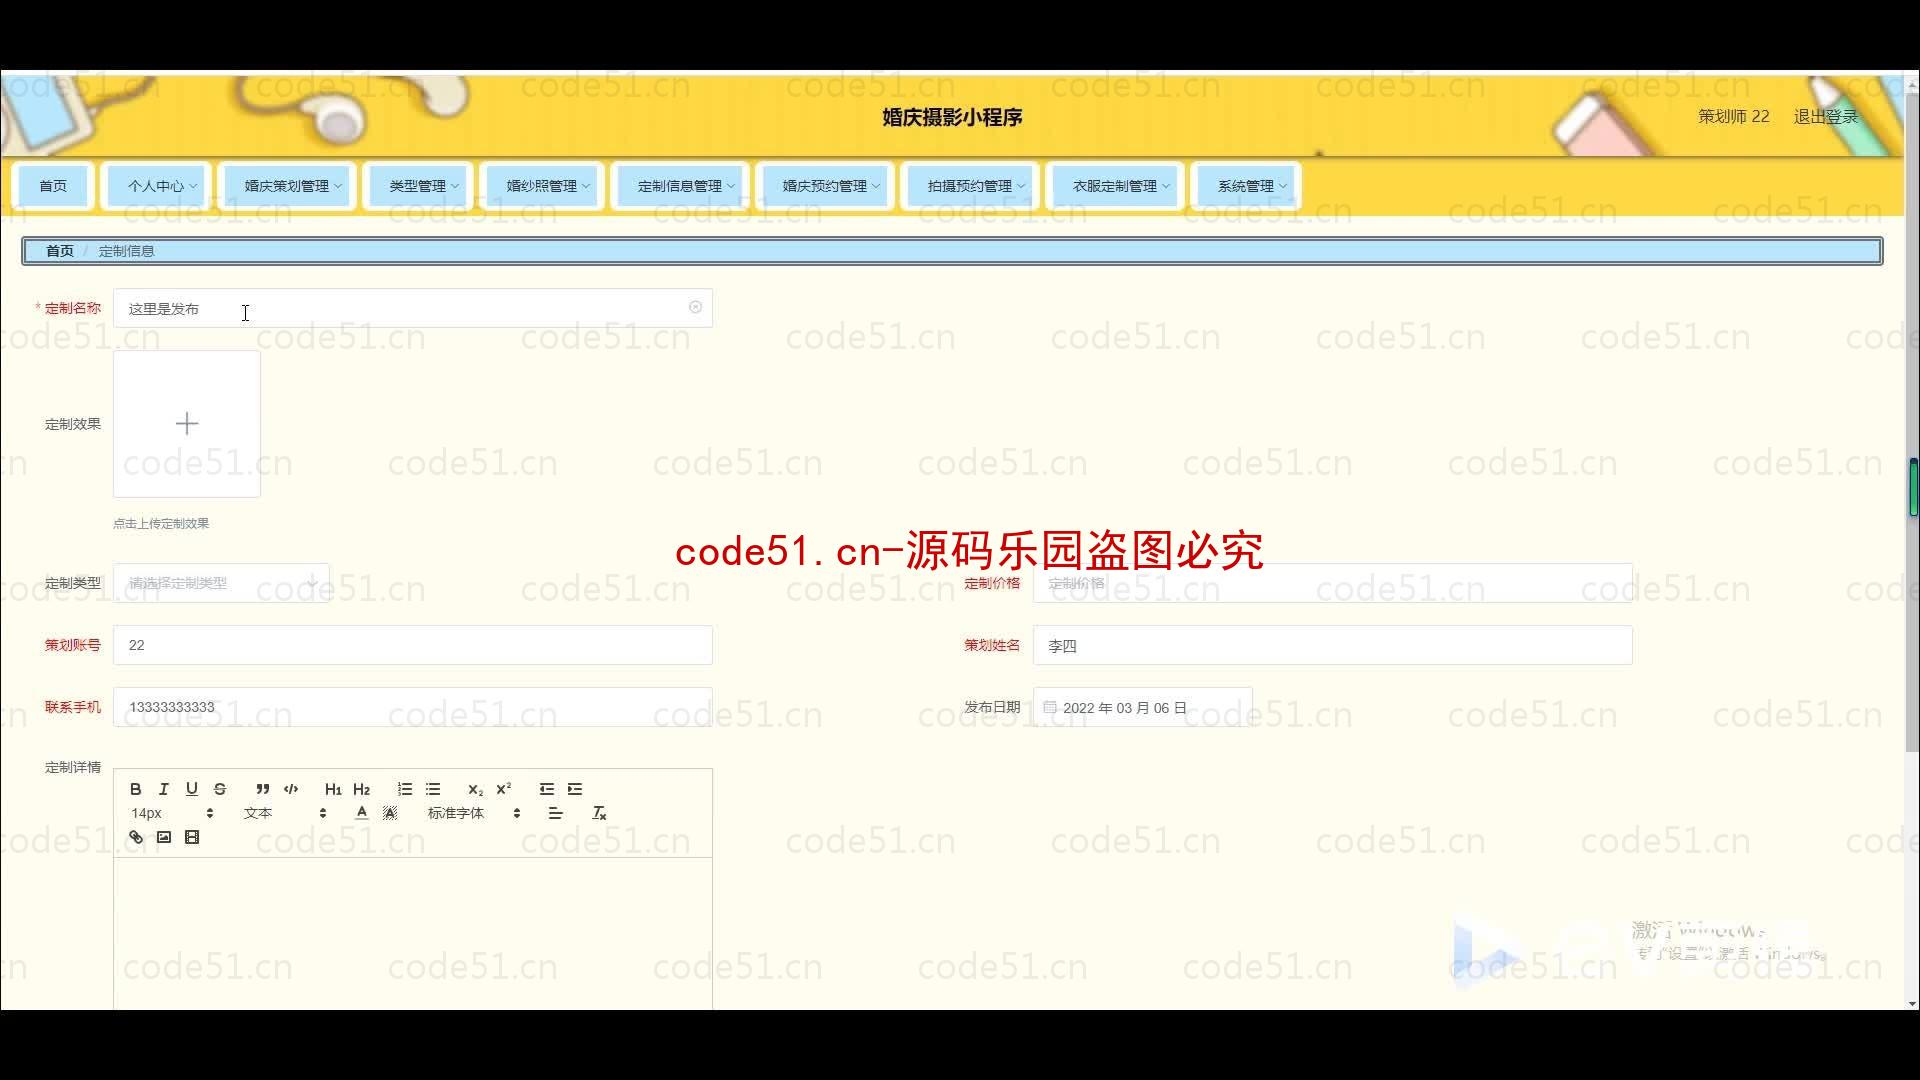Click the insert link icon in editor
The image size is (1920, 1080).
point(135,836)
